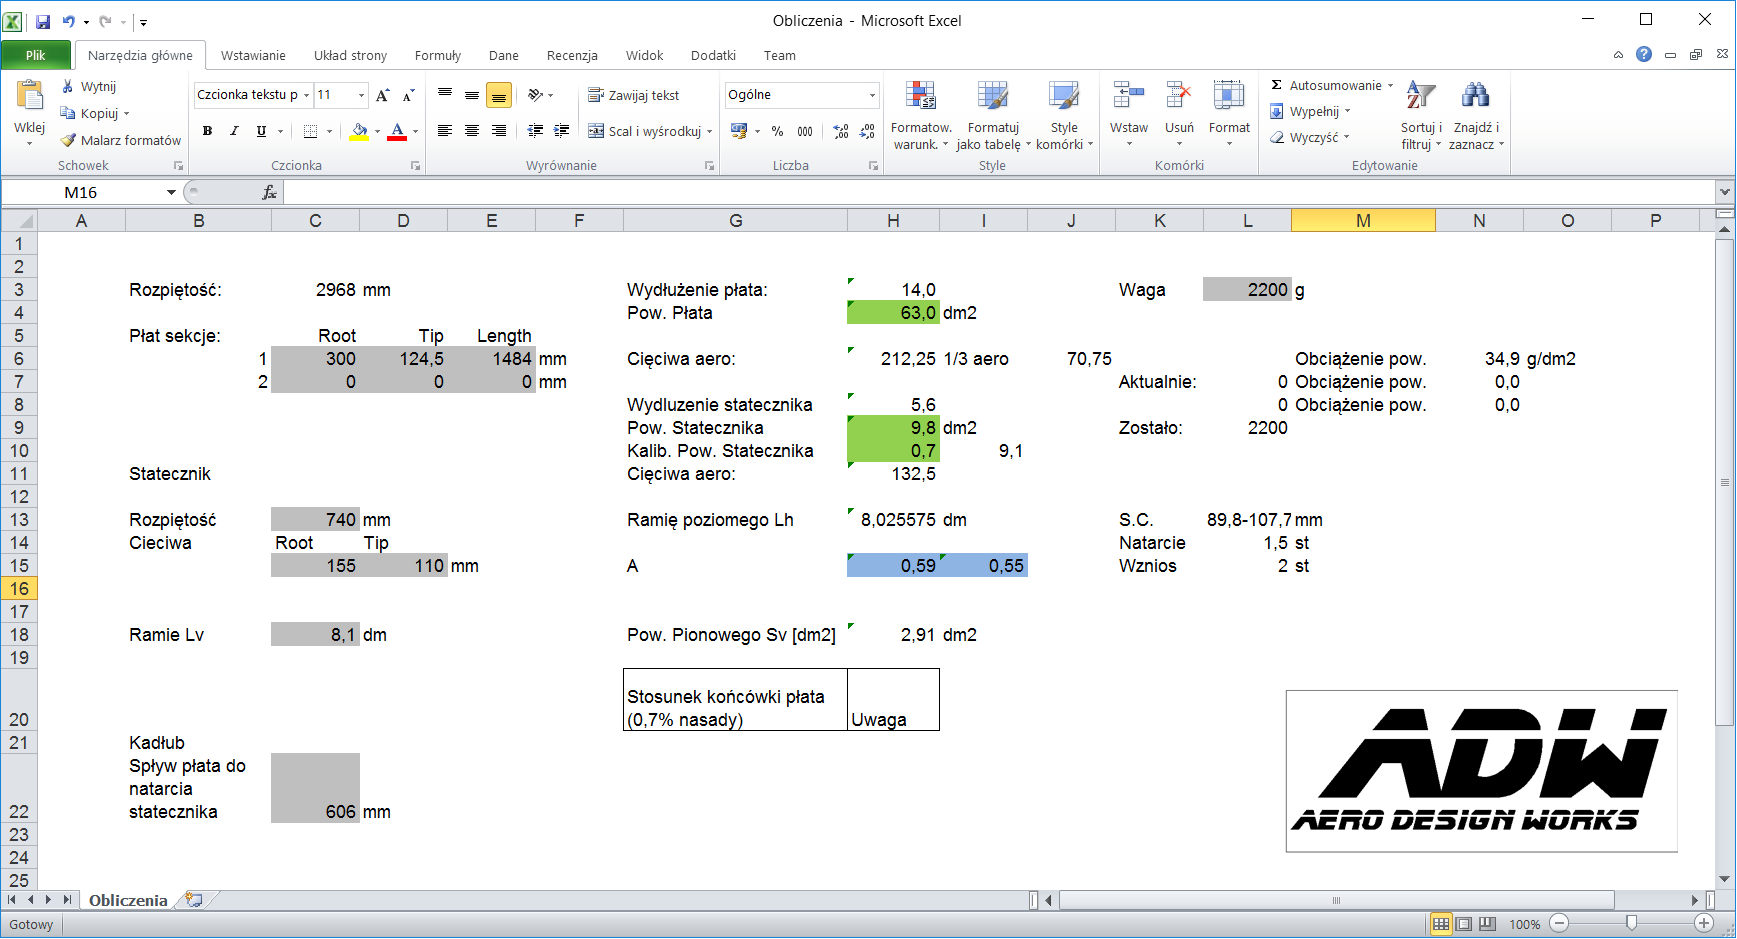This screenshot has height=939, width=1737.
Task: Switch to the Formuły ribbon tab
Action: tap(437, 55)
